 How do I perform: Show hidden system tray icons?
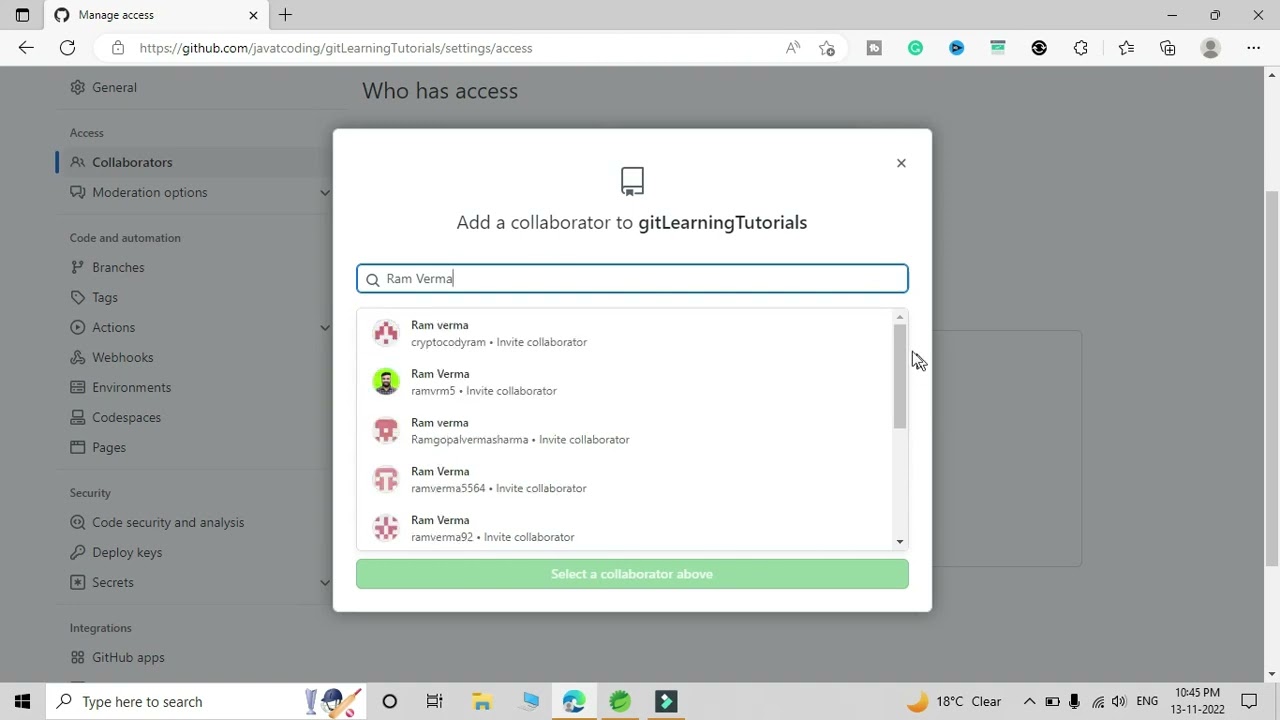click(x=1029, y=702)
